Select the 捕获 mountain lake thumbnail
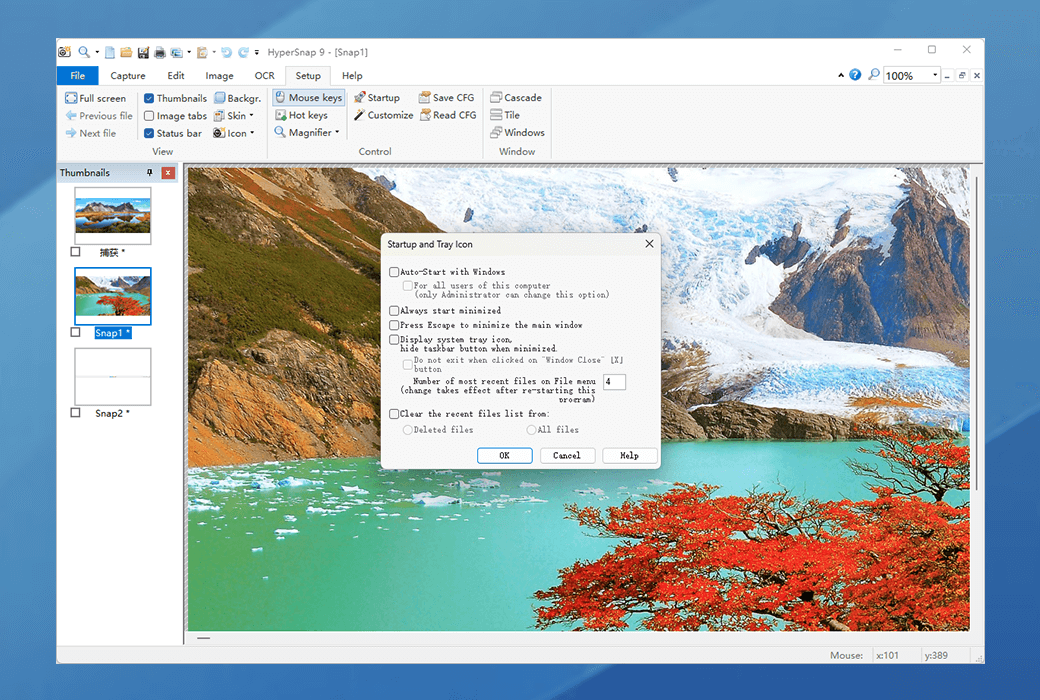1040x700 pixels. pos(113,216)
